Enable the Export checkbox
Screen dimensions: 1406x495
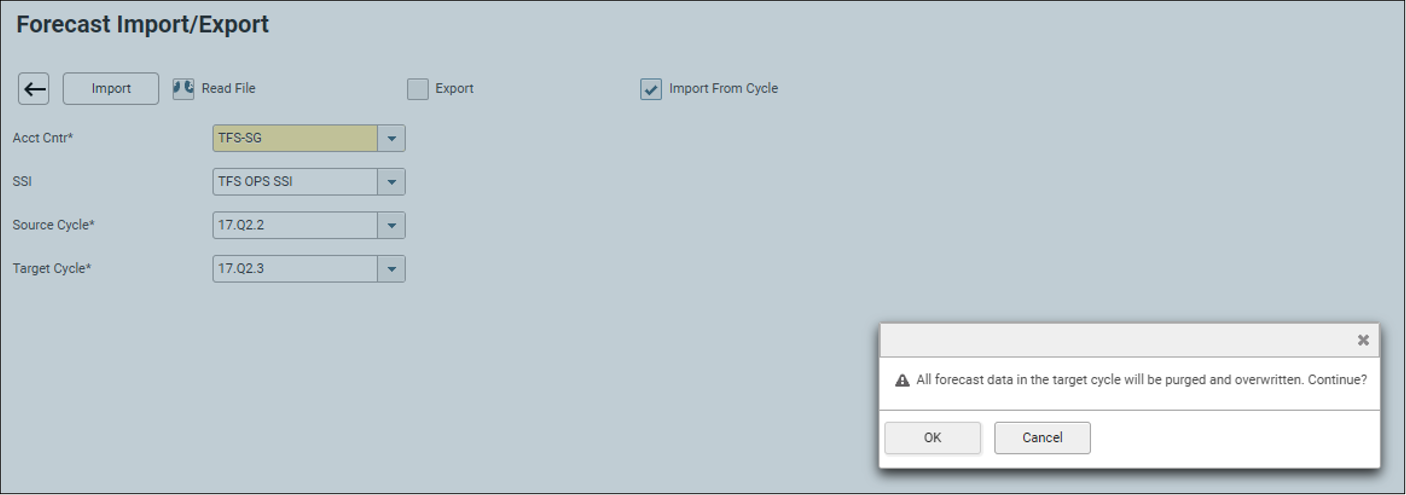click(x=418, y=89)
